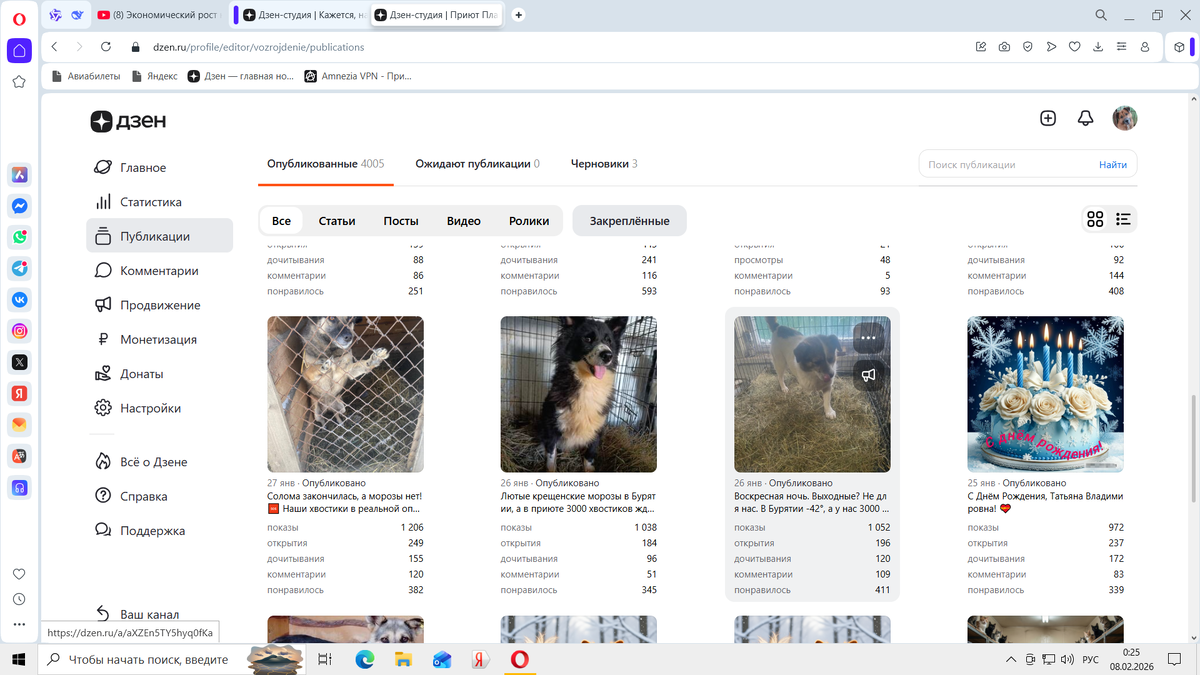Switch to Ожидают публикации tab
The width and height of the screenshot is (1200, 675).
click(x=477, y=164)
